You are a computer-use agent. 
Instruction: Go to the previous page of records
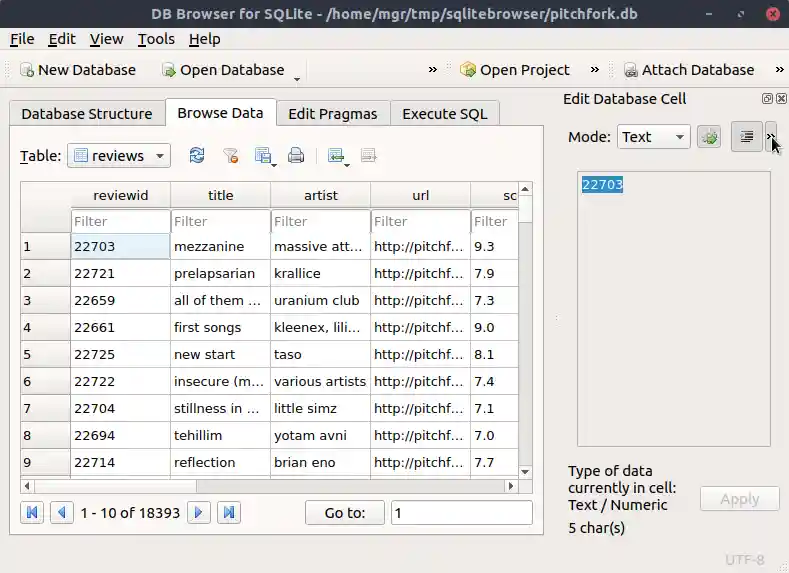point(62,512)
